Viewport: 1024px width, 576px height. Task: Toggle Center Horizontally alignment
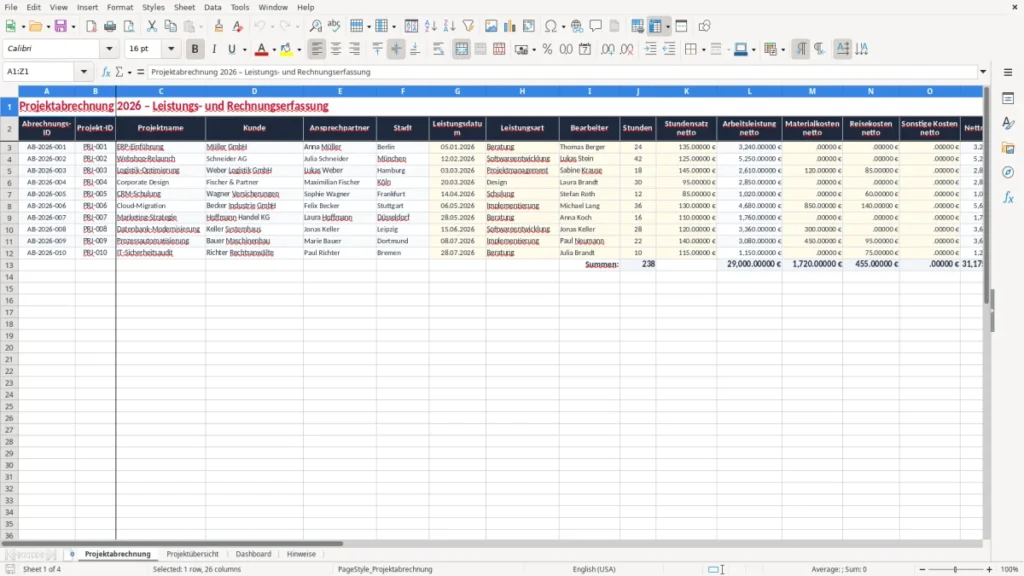pos(336,49)
